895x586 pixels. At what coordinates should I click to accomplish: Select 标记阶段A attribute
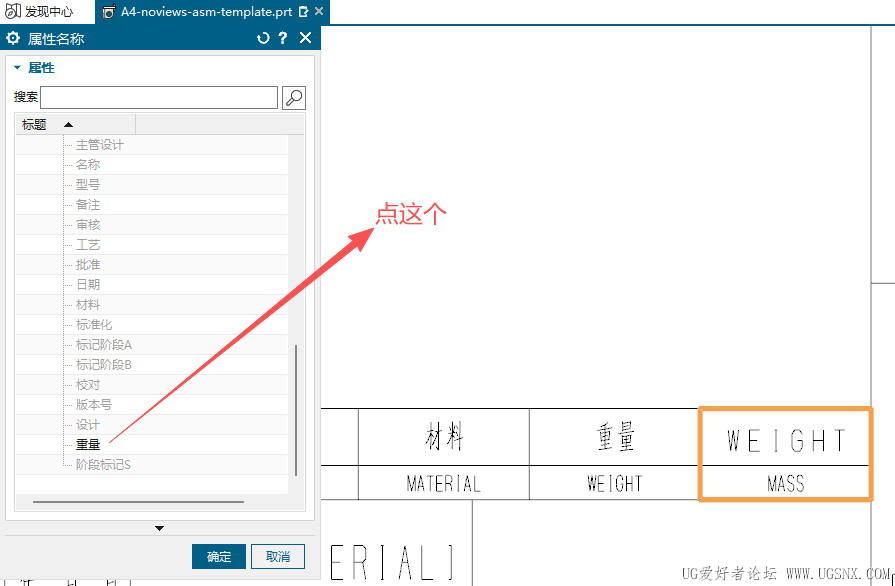click(x=103, y=345)
